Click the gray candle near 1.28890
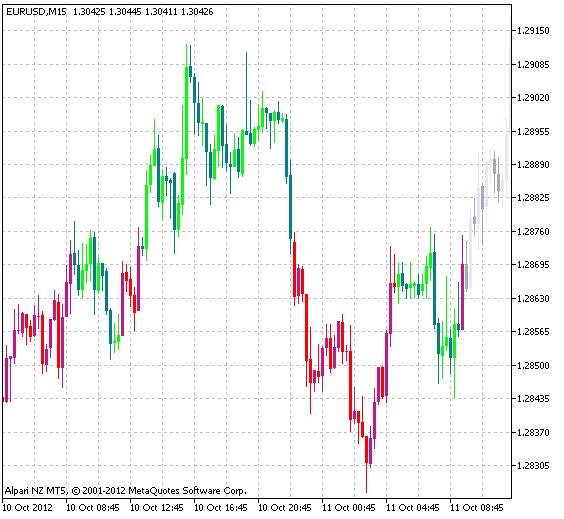 pos(495,166)
